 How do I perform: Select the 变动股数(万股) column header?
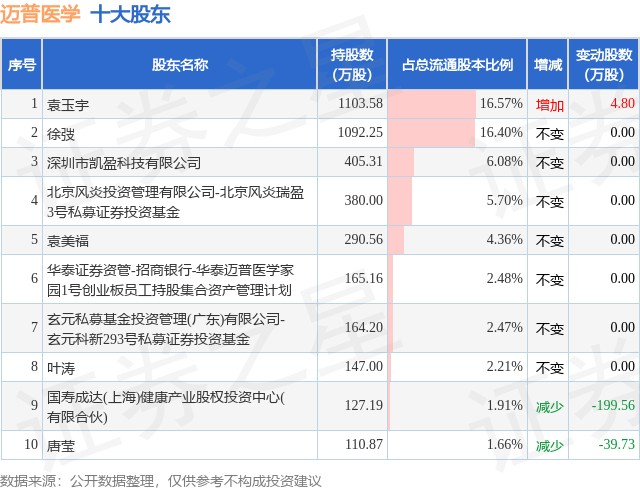point(604,65)
